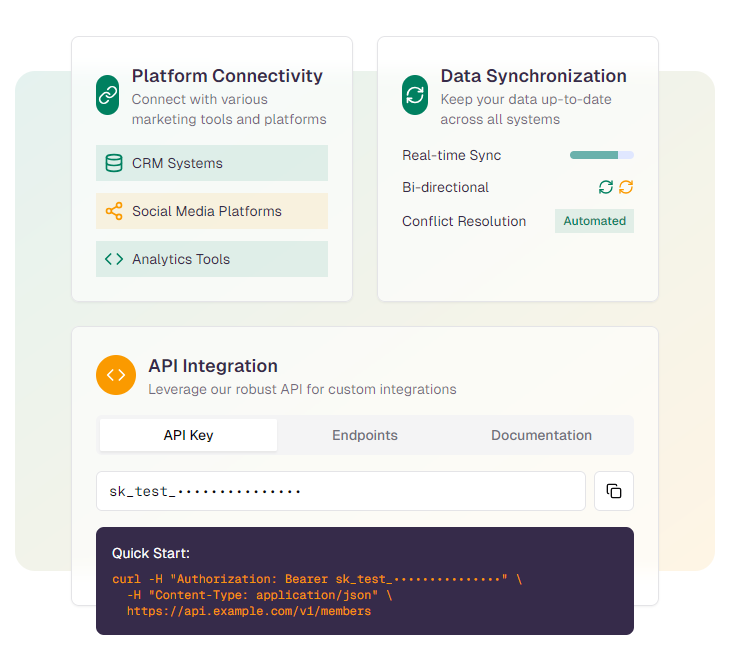Switch to the API Key tab

pyautogui.click(x=189, y=435)
